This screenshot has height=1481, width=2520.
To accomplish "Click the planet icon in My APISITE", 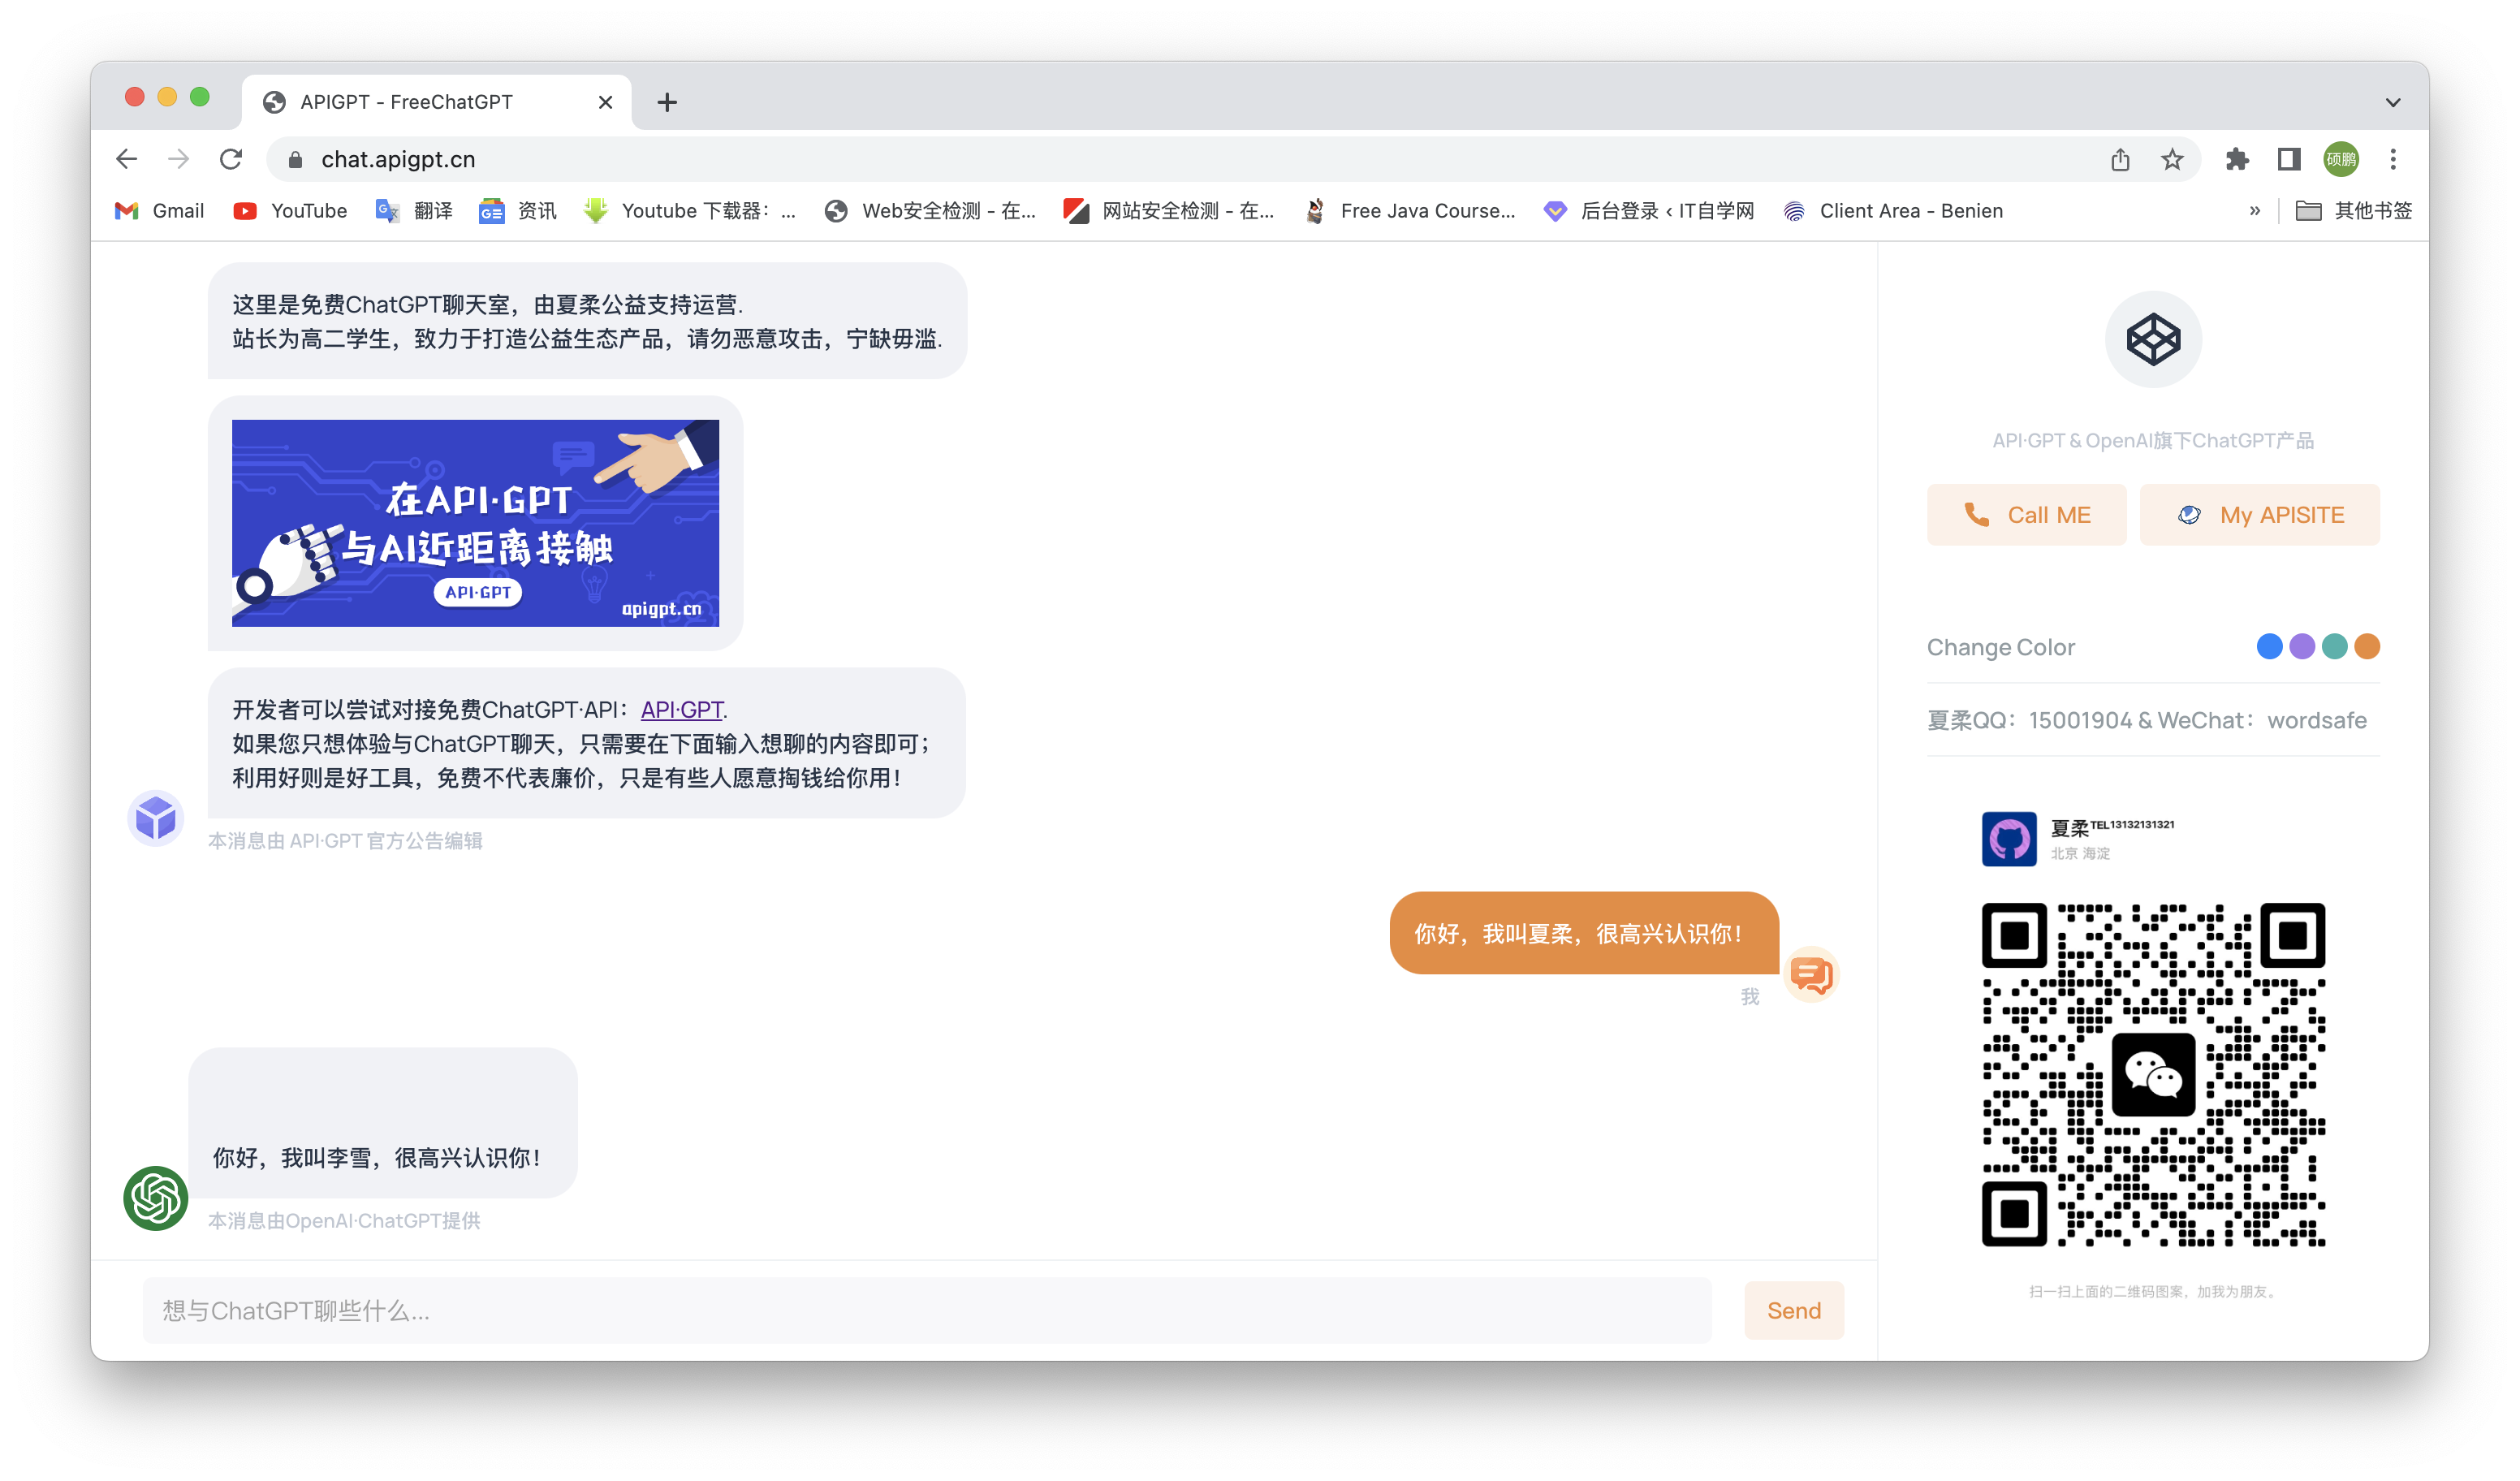I will pos(2189,515).
